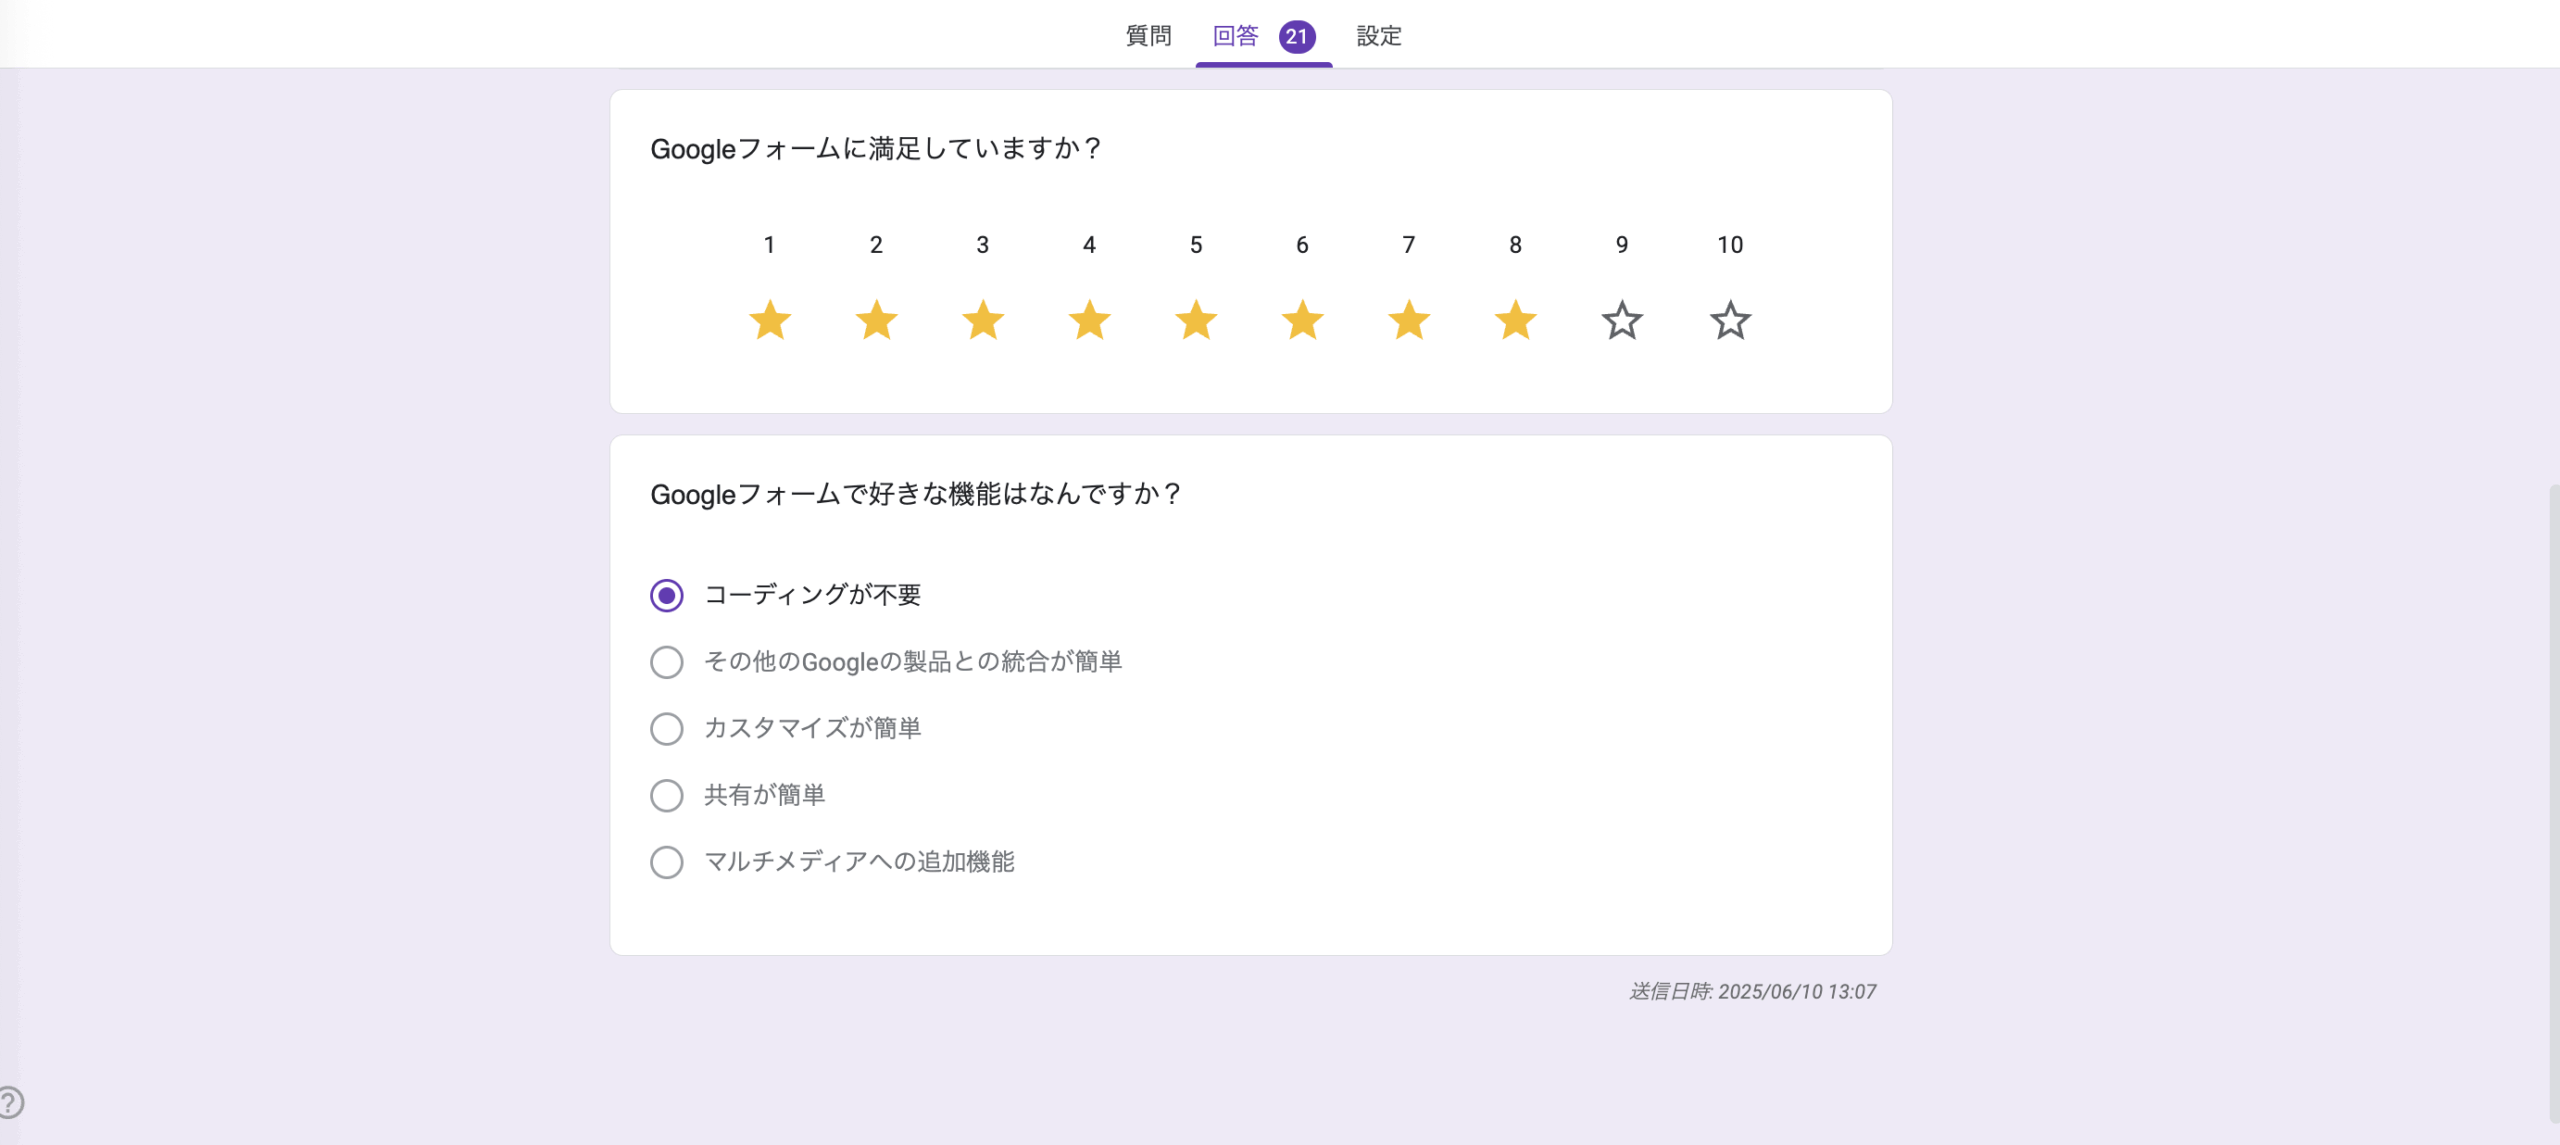The height and width of the screenshot is (1145, 2560).
Task: Switch to the 設定 tab
Action: [1379, 36]
